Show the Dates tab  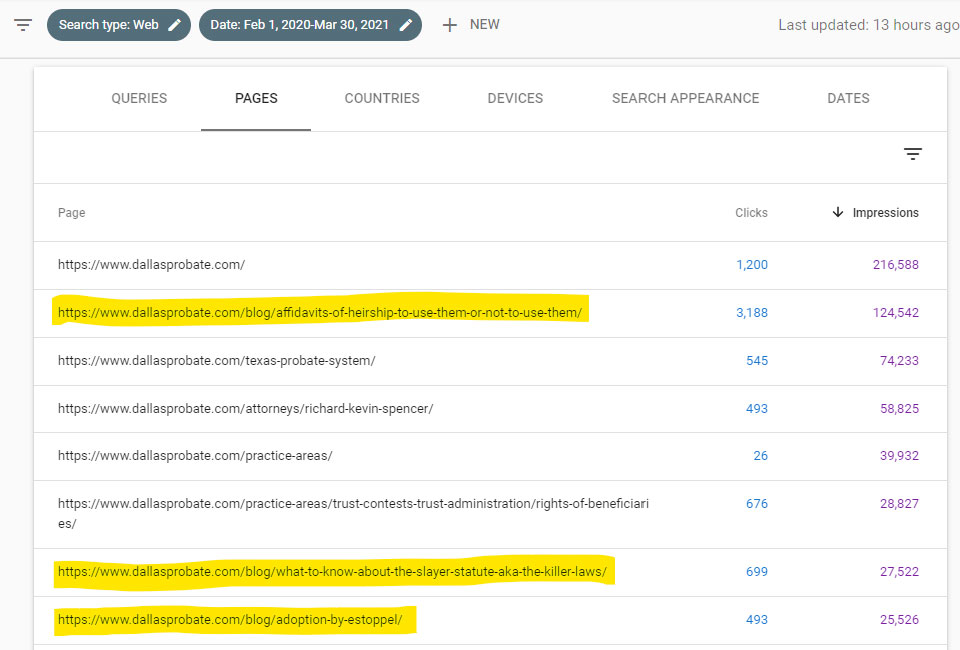coord(848,98)
